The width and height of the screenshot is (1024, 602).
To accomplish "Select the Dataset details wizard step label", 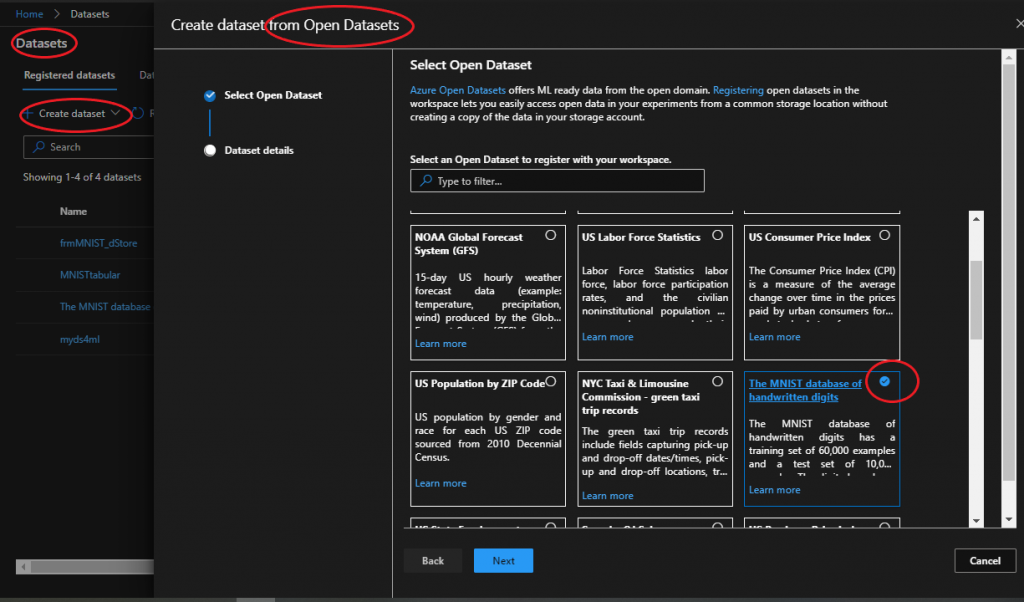I will 259,150.
